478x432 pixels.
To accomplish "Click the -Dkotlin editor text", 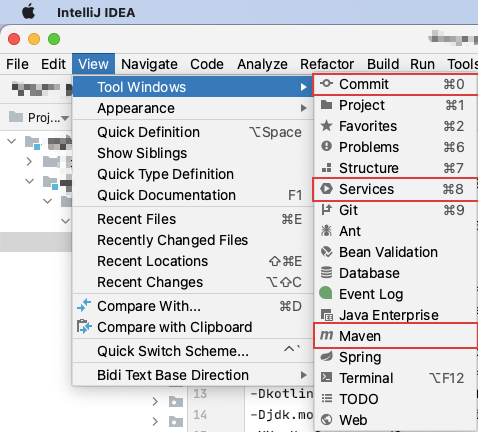I will [282, 394].
